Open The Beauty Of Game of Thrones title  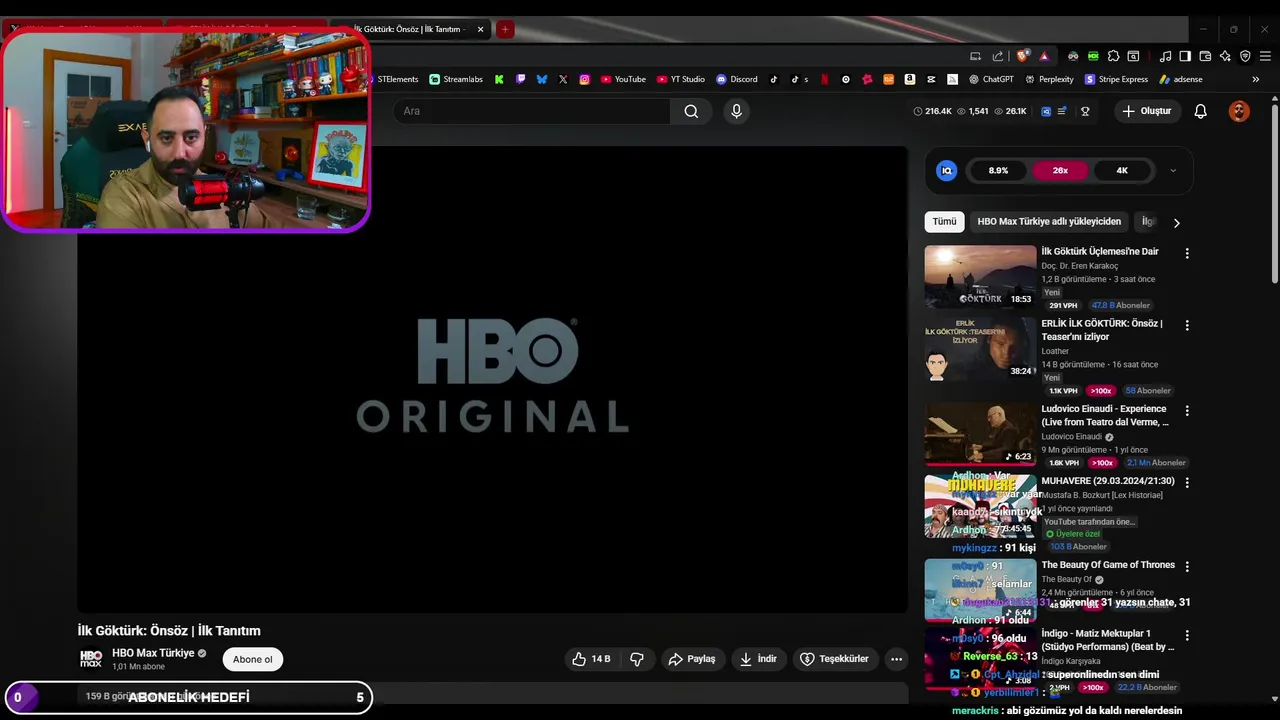click(1108, 565)
